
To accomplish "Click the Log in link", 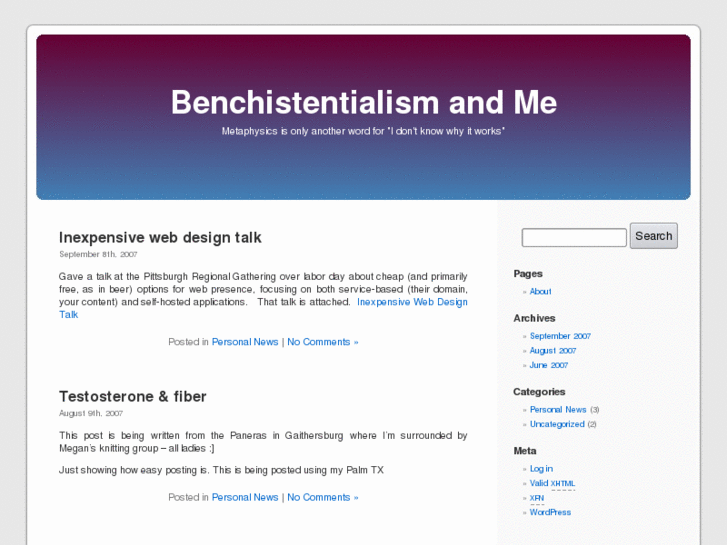I will coord(541,469).
